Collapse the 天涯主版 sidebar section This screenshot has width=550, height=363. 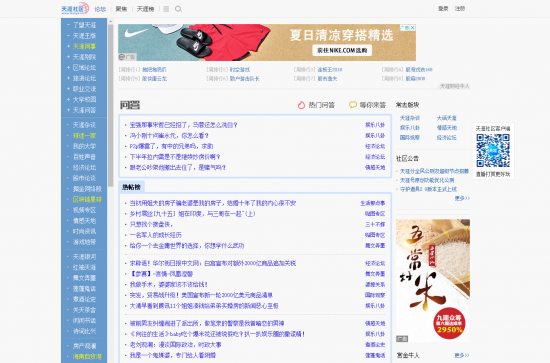coord(68,36)
